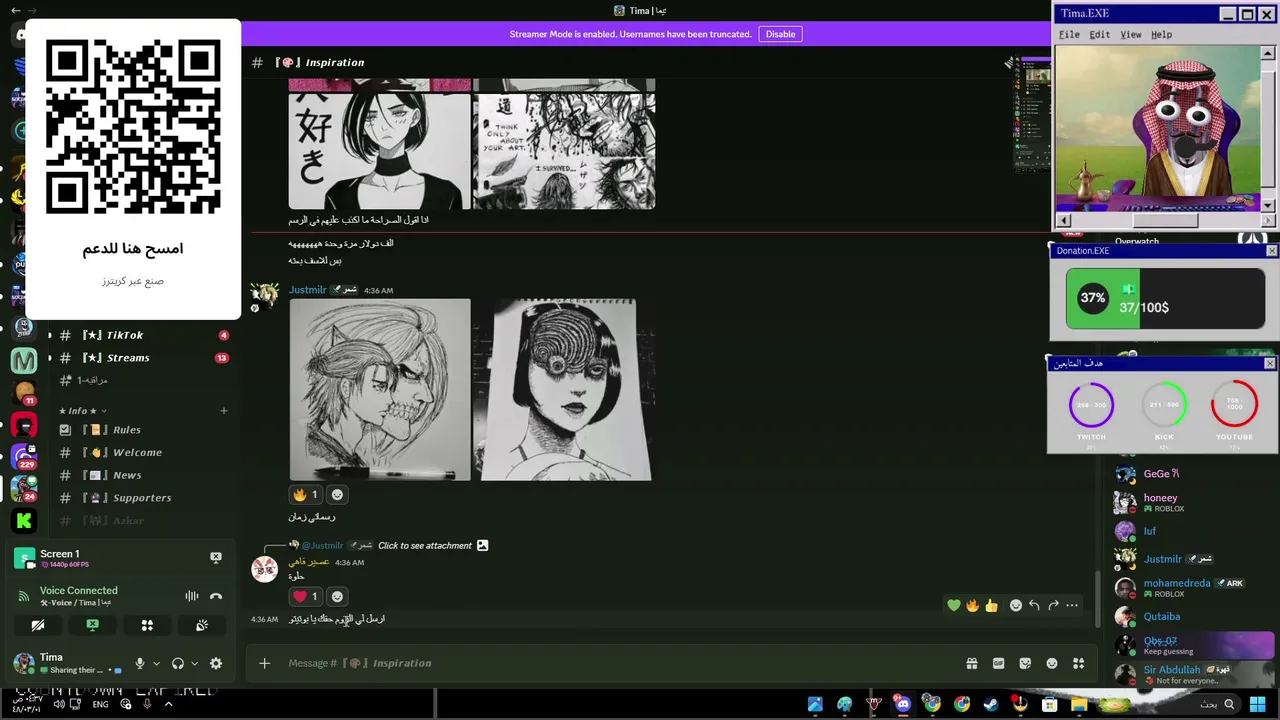1280x720 pixels.
Task: Open File Explorer from the taskbar
Action: (1079, 704)
